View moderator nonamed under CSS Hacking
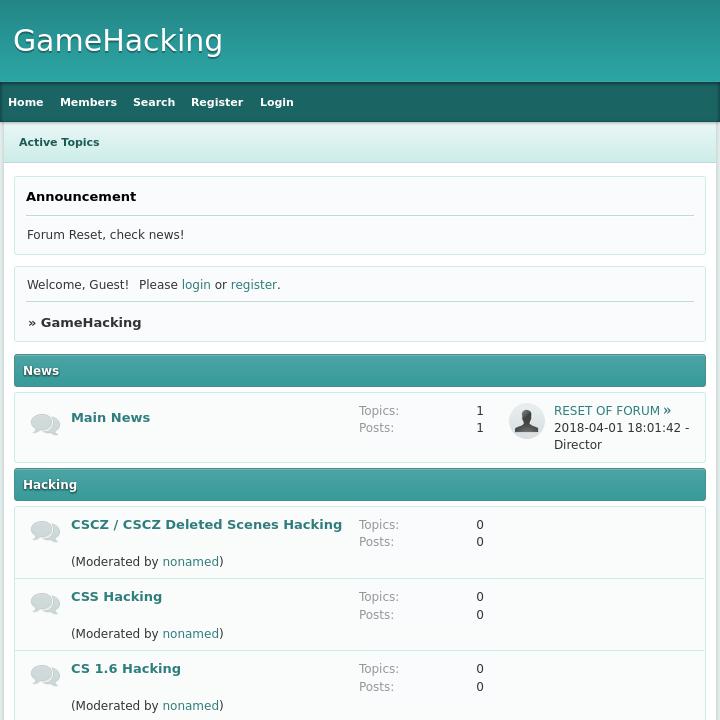The image size is (720, 720). 190,634
